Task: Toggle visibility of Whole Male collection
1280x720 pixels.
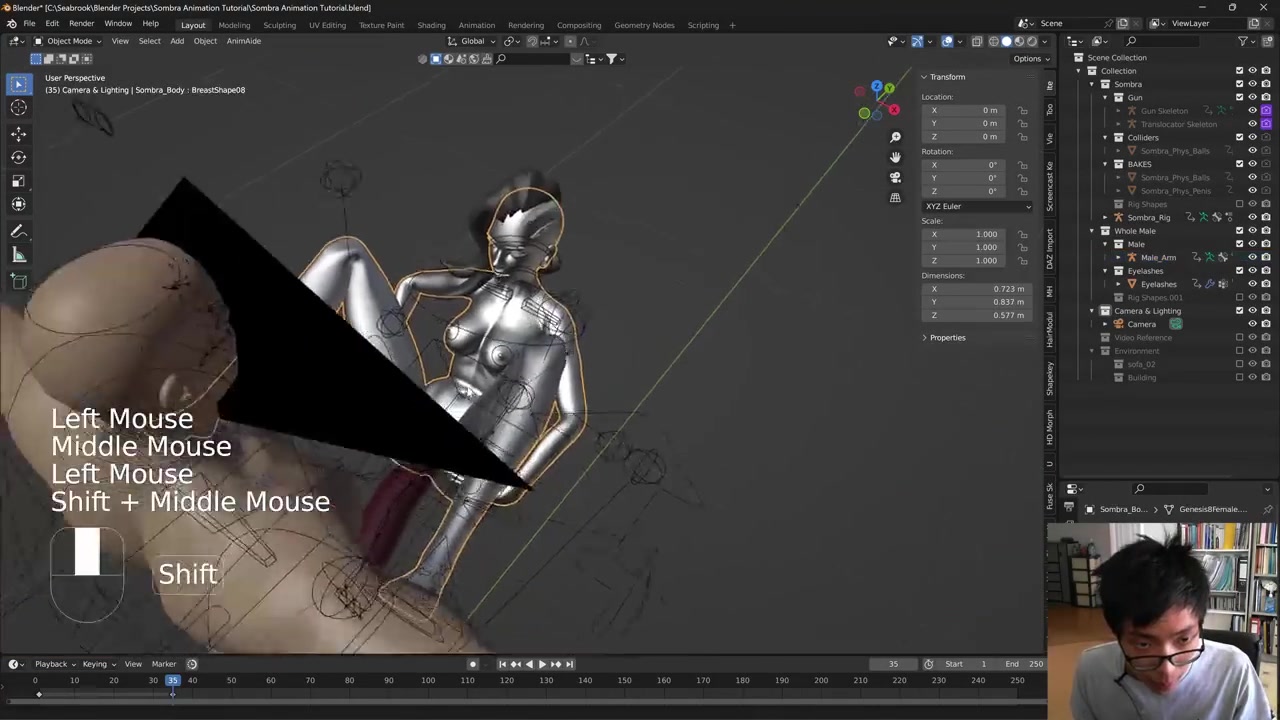Action: (x=1252, y=231)
